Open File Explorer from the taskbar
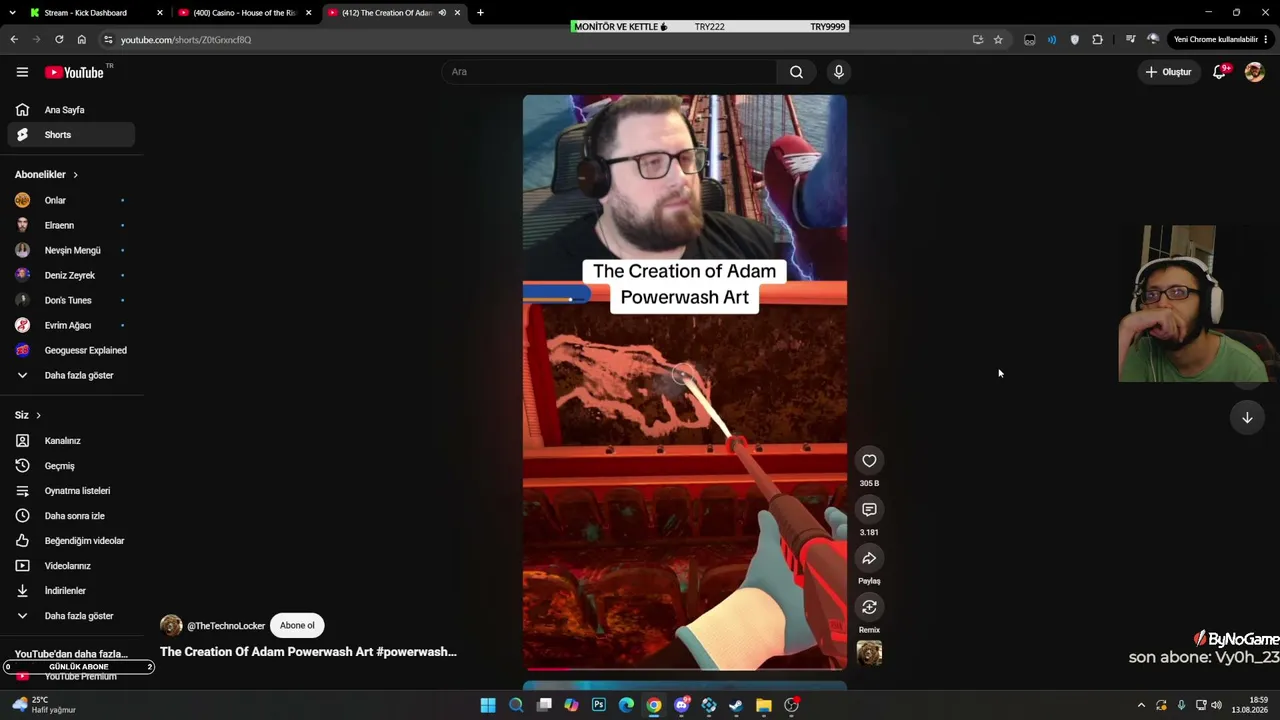This screenshot has height=720, width=1280. tap(764, 705)
